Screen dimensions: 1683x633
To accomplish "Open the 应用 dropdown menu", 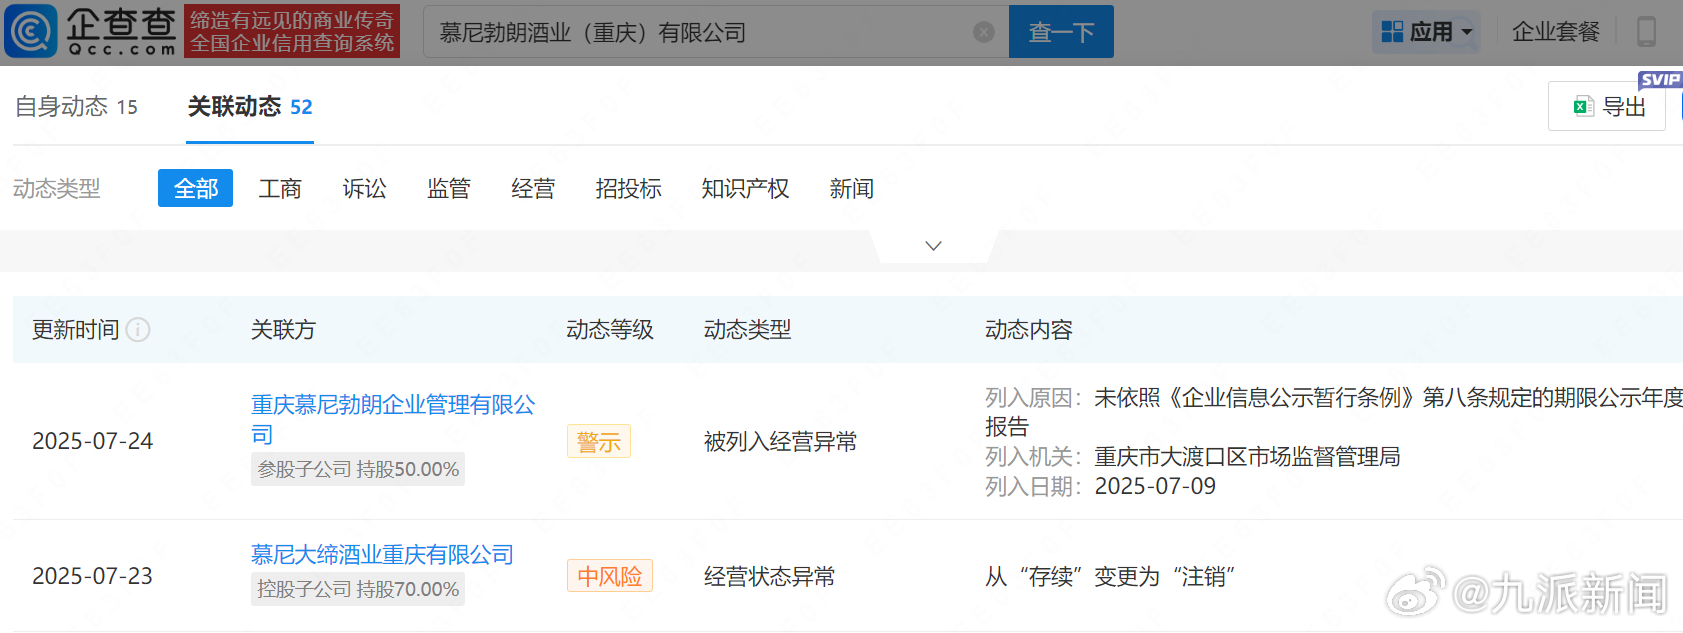I will pos(1427,32).
